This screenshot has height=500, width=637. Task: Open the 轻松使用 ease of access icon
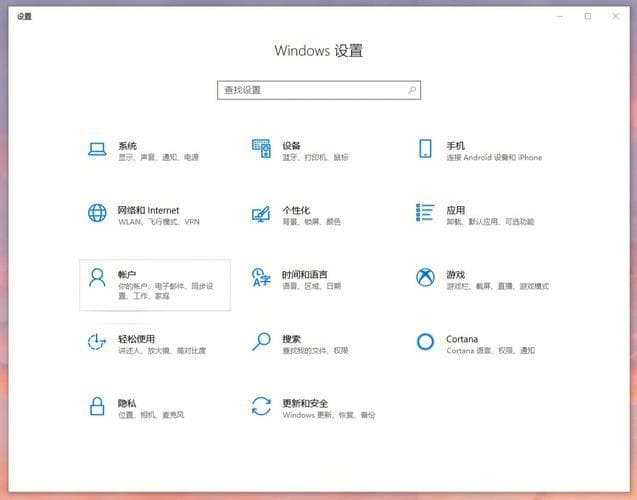pyautogui.click(x=97, y=342)
